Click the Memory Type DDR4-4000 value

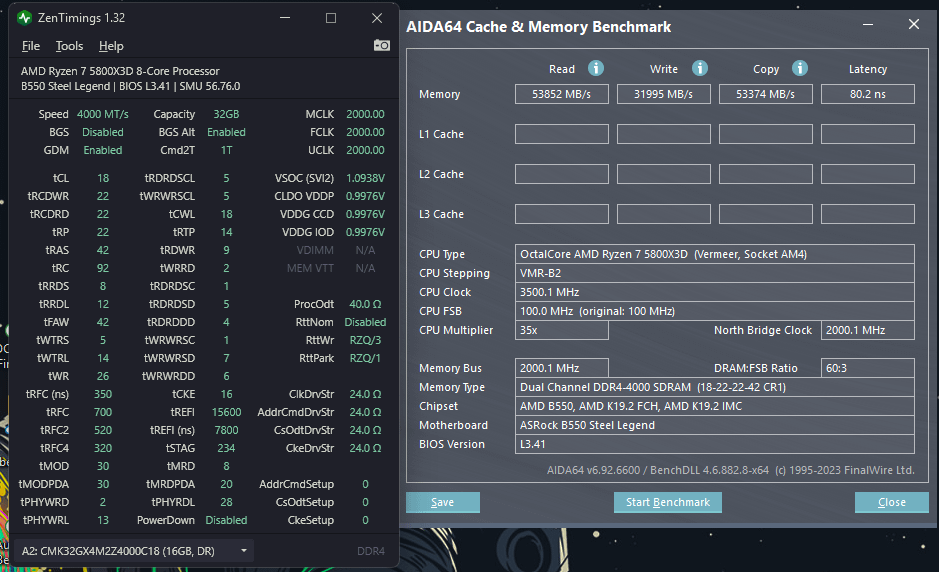(x=714, y=387)
